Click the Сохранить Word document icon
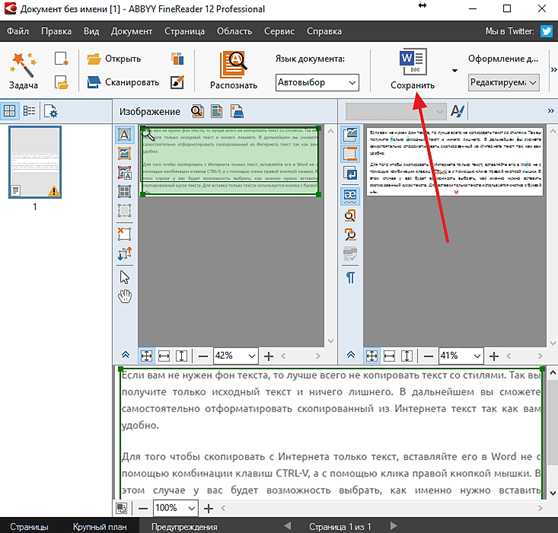This screenshot has height=533, width=558. tap(413, 62)
